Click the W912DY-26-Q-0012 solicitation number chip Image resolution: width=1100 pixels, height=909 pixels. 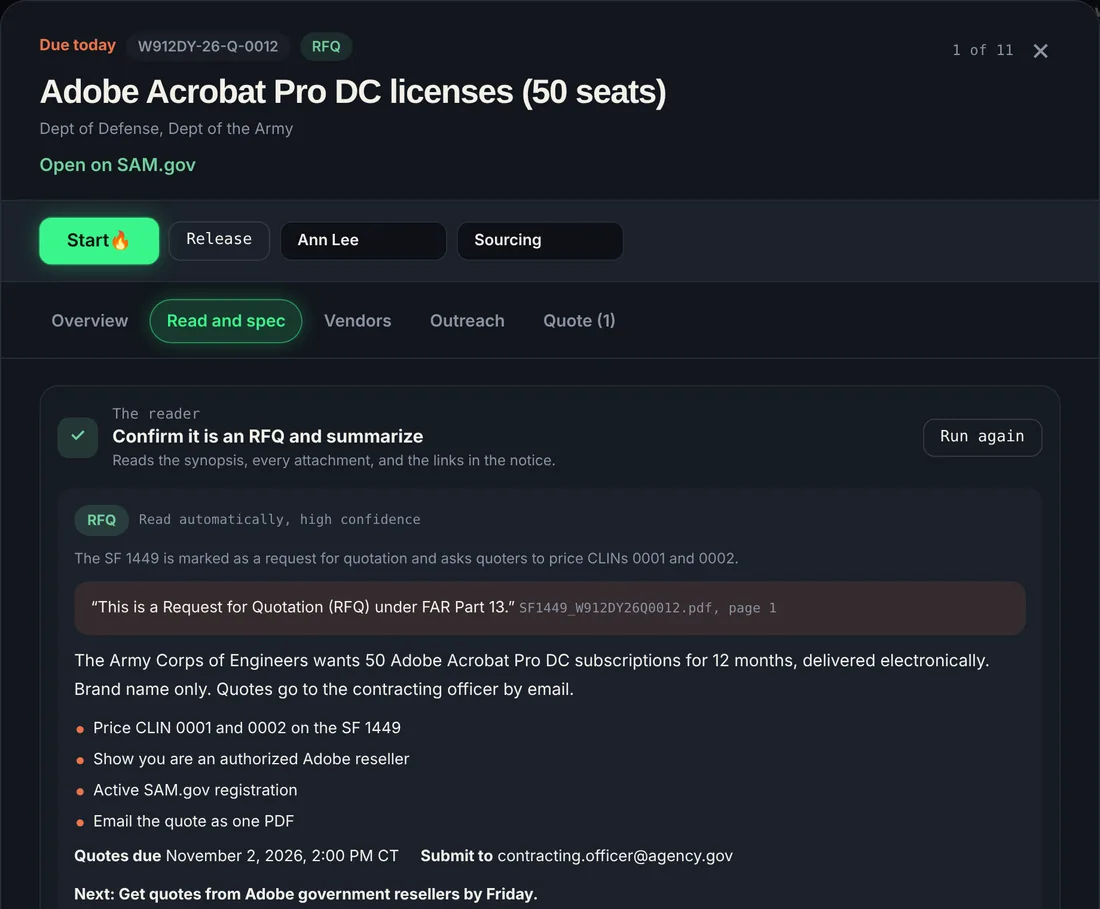click(208, 46)
